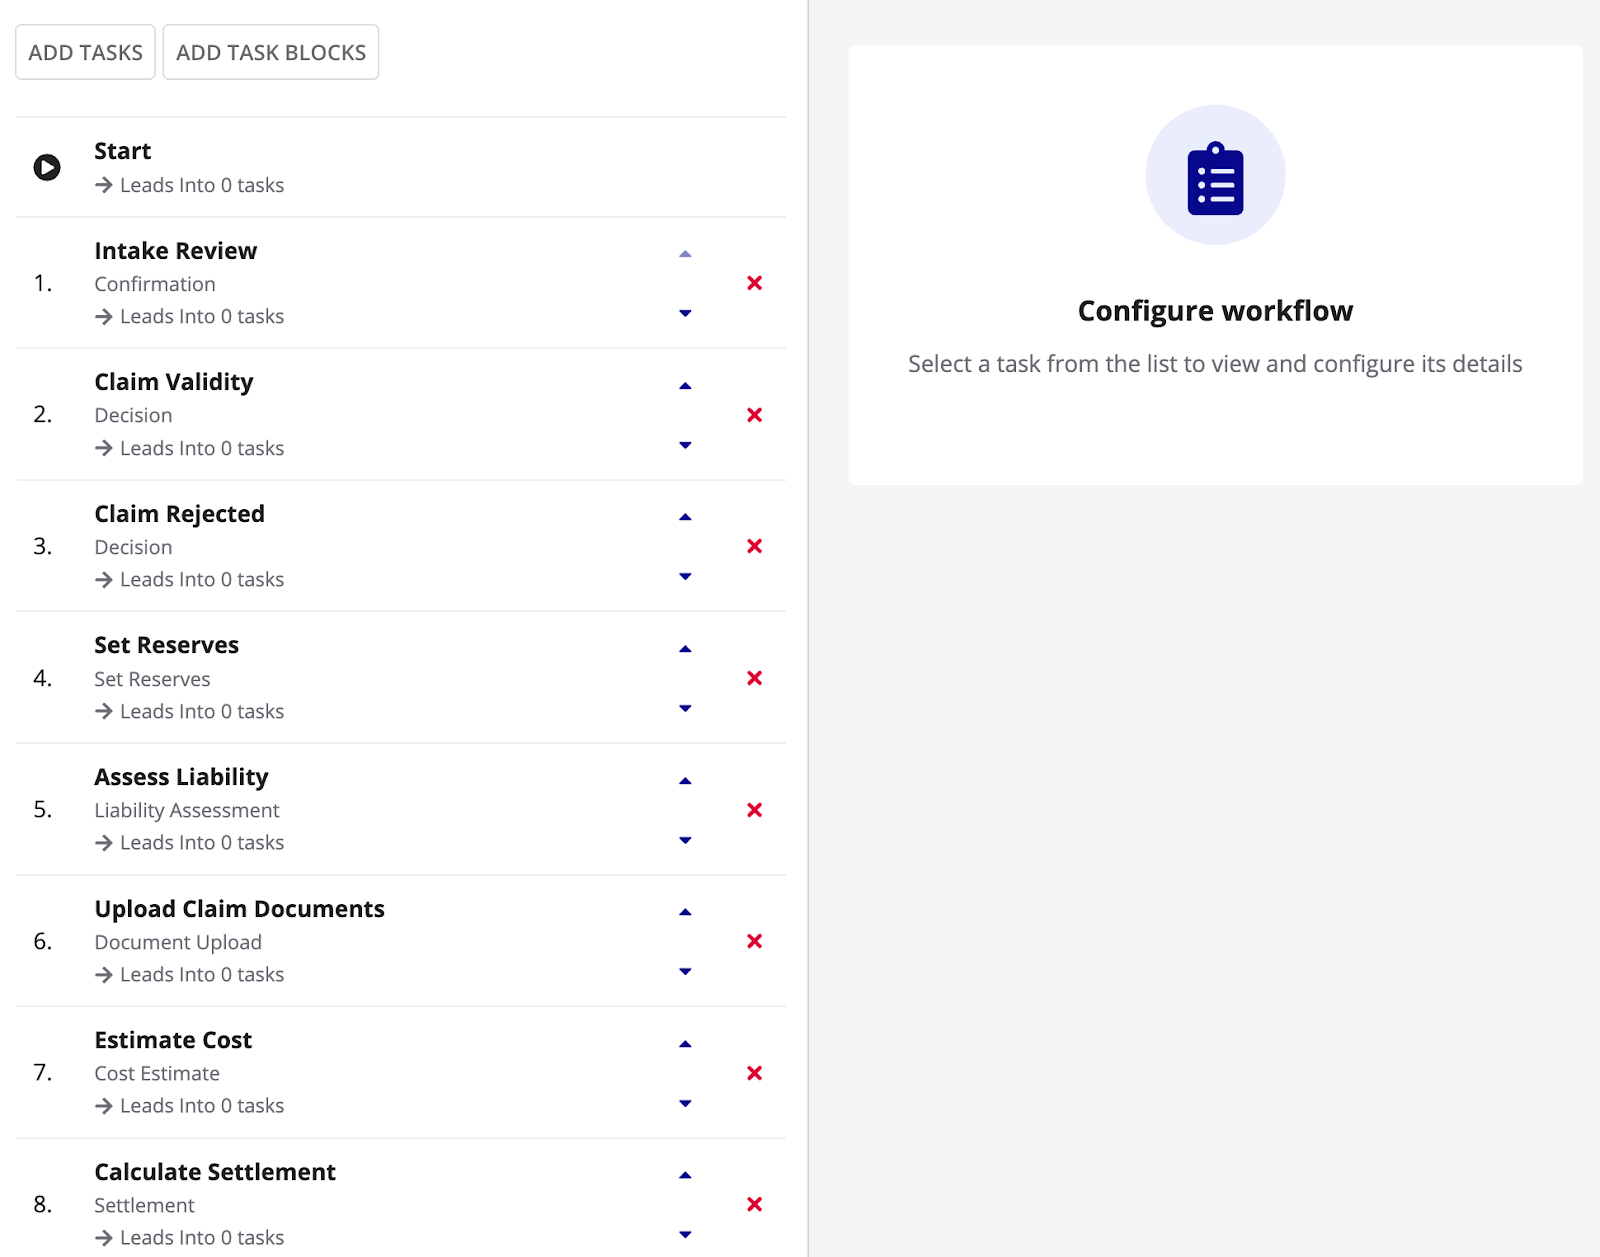Select the Estimate Cost task
The height and width of the screenshot is (1257, 1600).
(x=173, y=1040)
